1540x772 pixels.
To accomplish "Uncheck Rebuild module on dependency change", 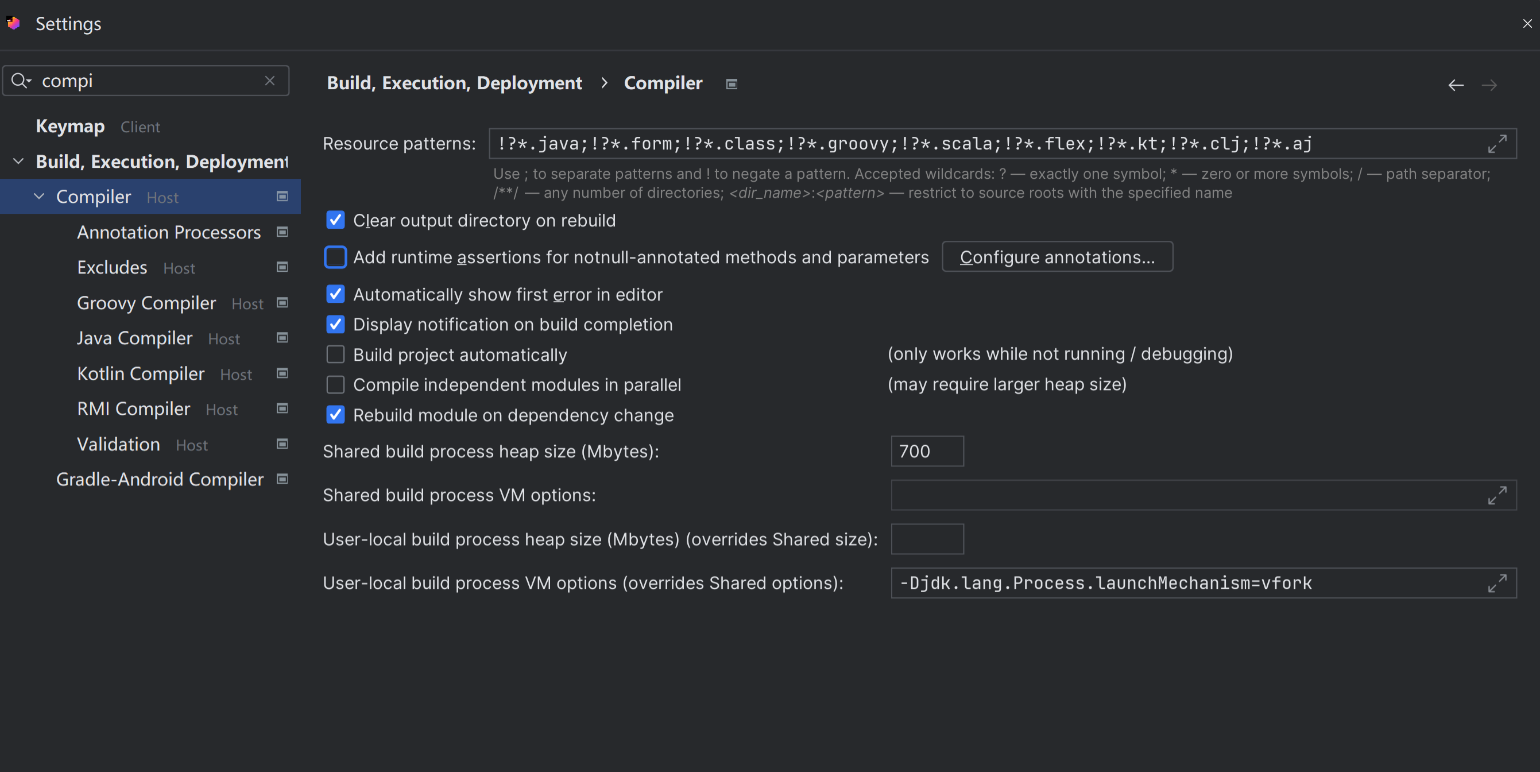I will pyautogui.click(x=336, y=415).
